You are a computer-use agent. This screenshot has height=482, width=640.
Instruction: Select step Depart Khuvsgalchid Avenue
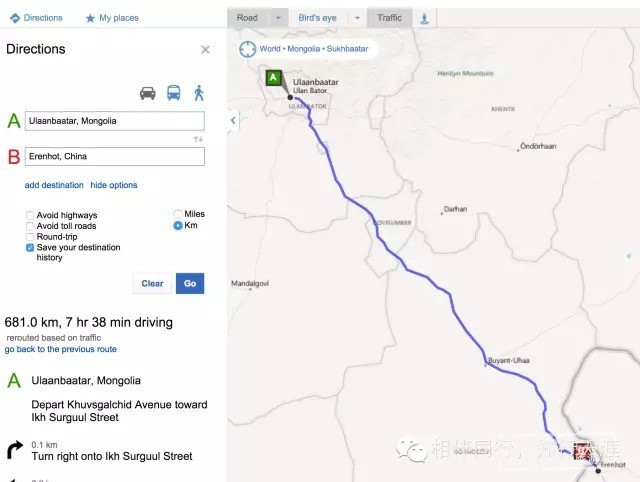pos(119,411)
